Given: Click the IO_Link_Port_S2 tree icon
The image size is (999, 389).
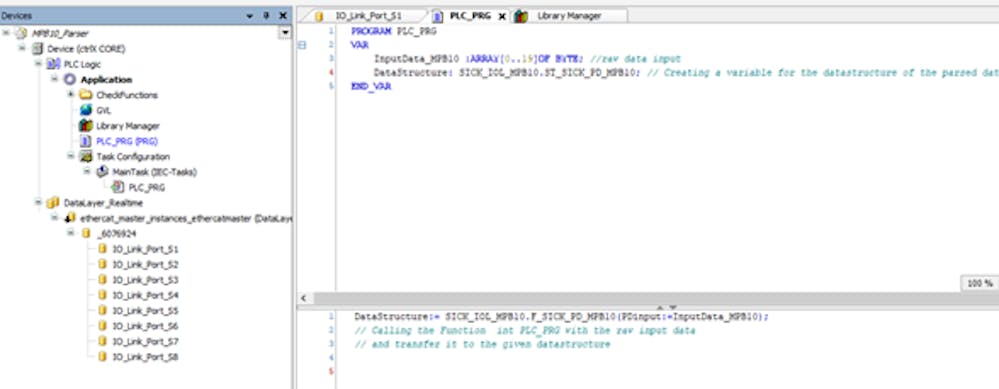Looking at the screenshot, I should (102, 264).
